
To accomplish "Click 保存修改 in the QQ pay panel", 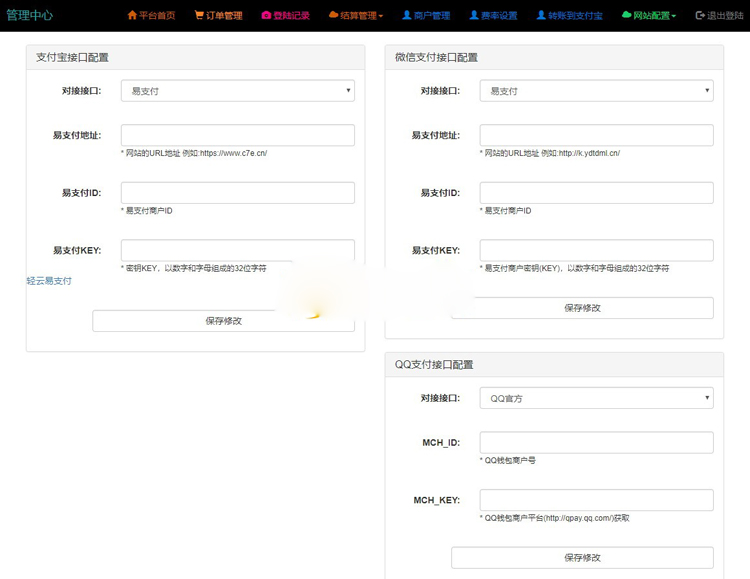I will pos(582,557).
